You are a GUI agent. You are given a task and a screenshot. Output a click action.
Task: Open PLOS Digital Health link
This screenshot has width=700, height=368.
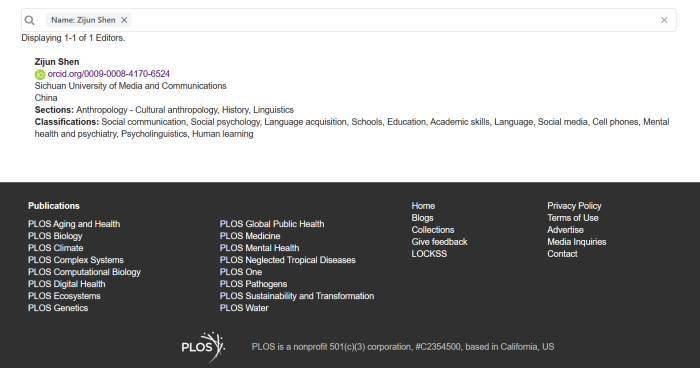(67, 284)
